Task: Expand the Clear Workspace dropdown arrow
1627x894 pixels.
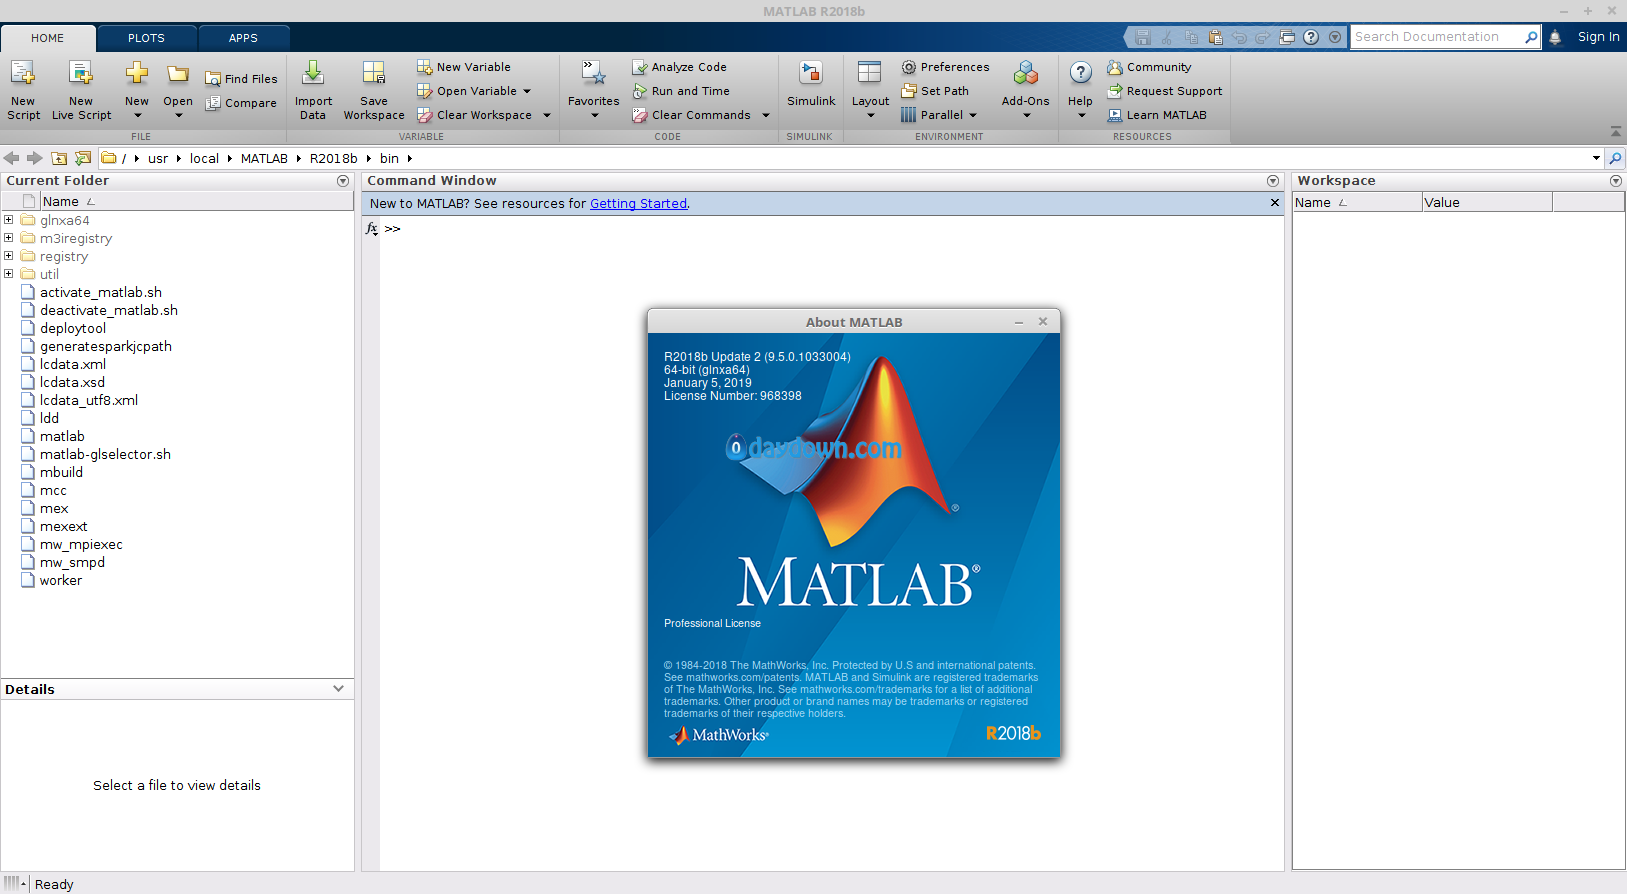Action: (x=547, y=115)
